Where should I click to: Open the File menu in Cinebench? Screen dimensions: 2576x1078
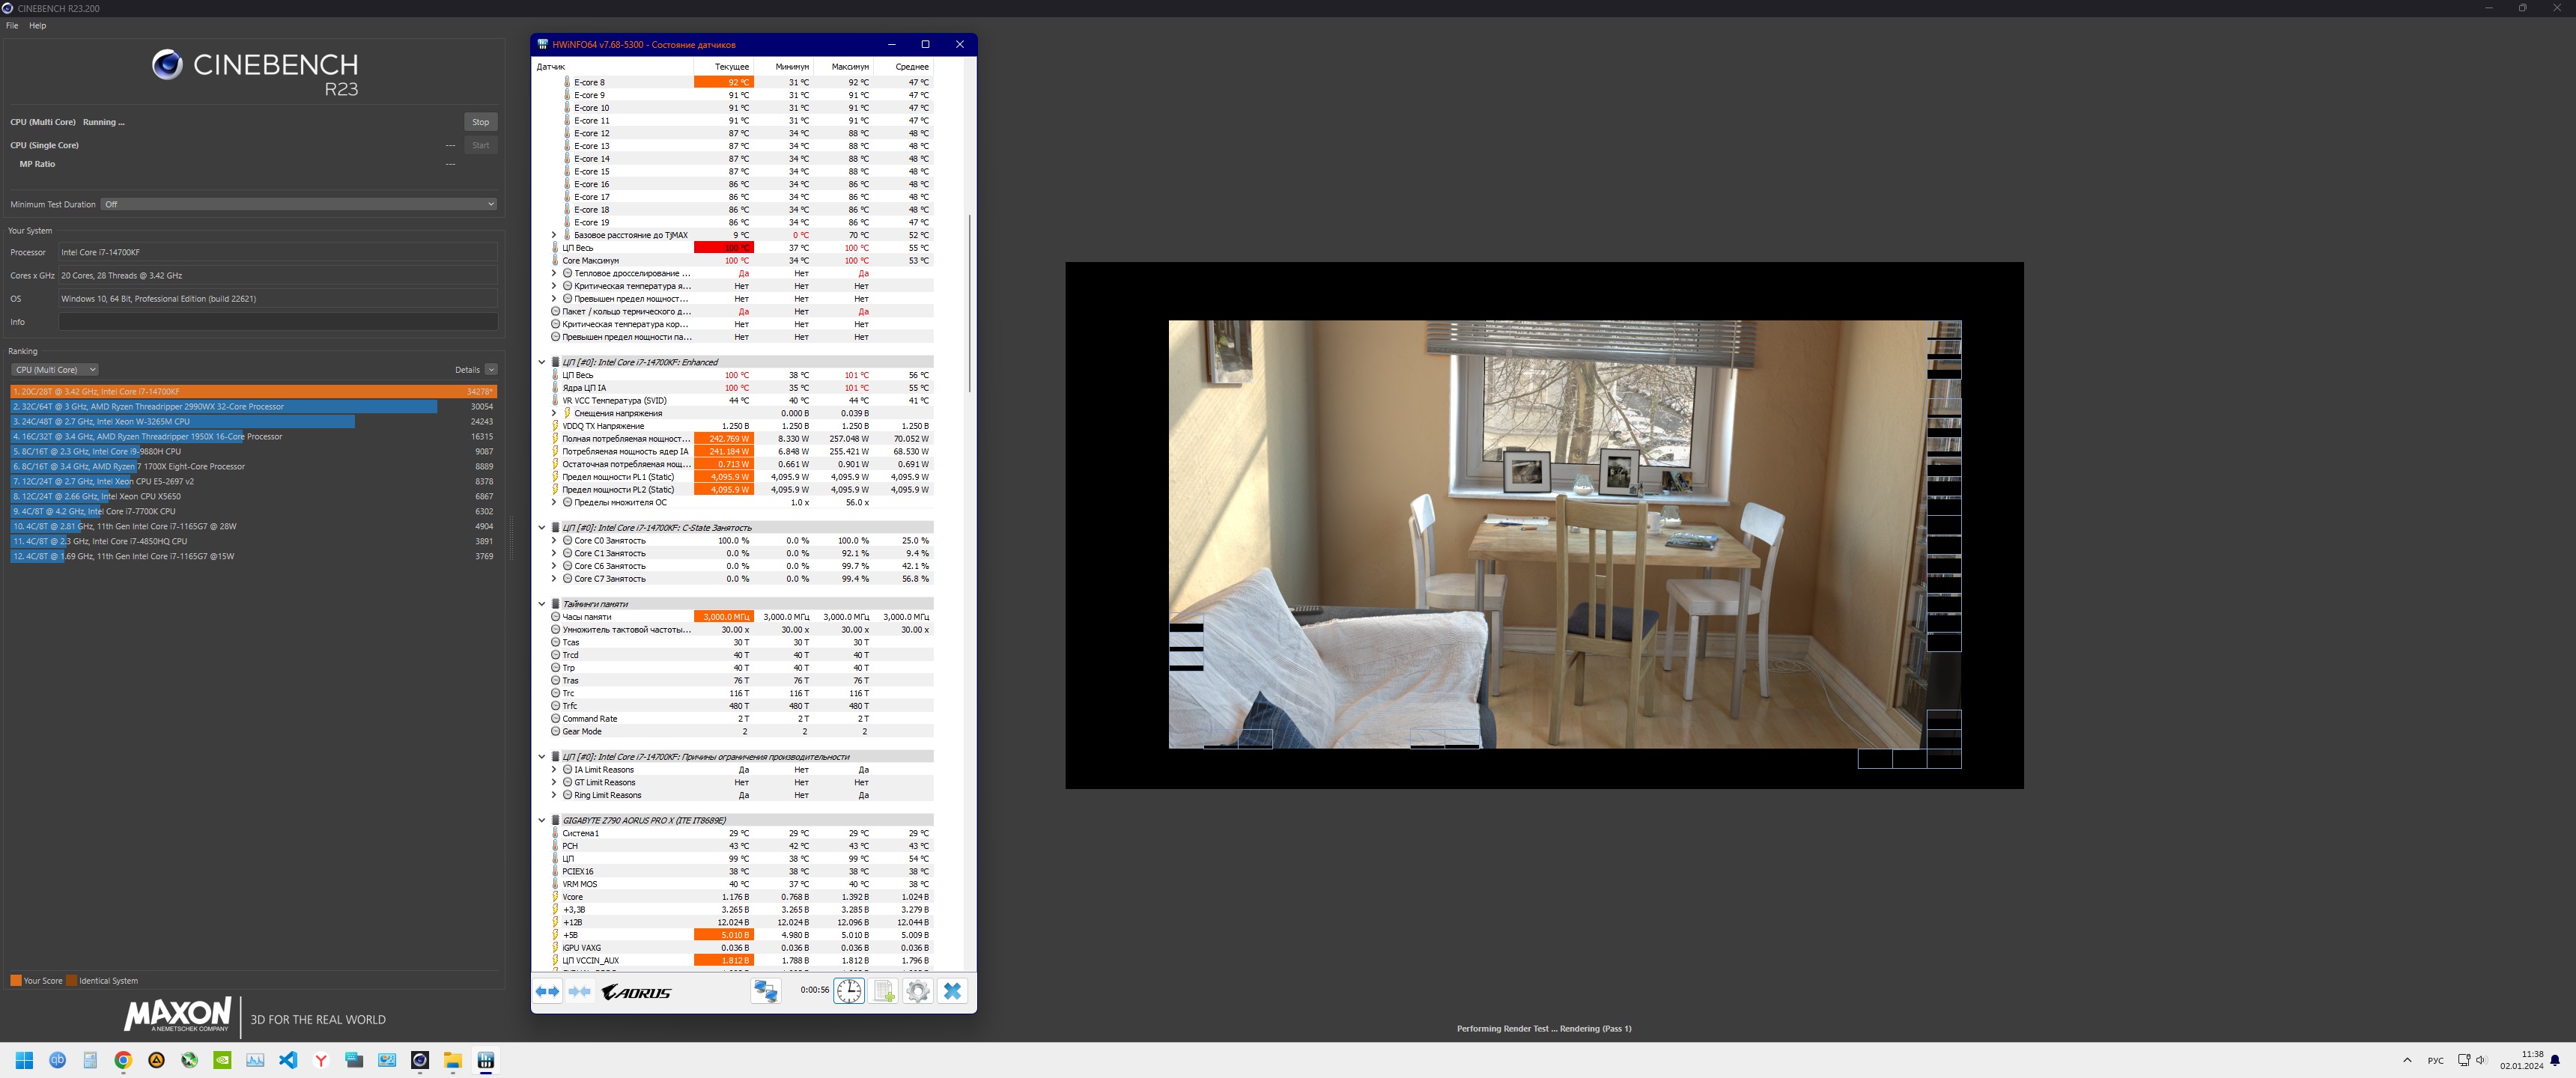[12, 26]
